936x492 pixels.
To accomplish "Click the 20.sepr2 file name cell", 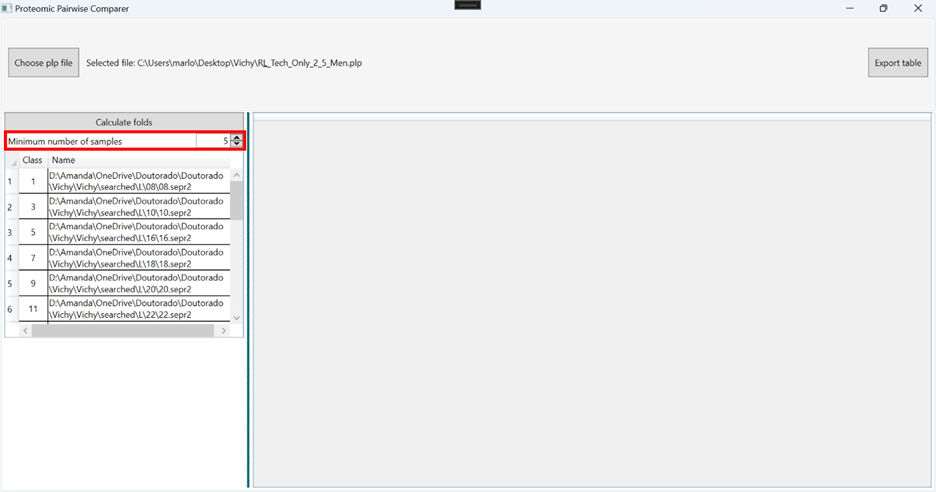I will point(138,283).
